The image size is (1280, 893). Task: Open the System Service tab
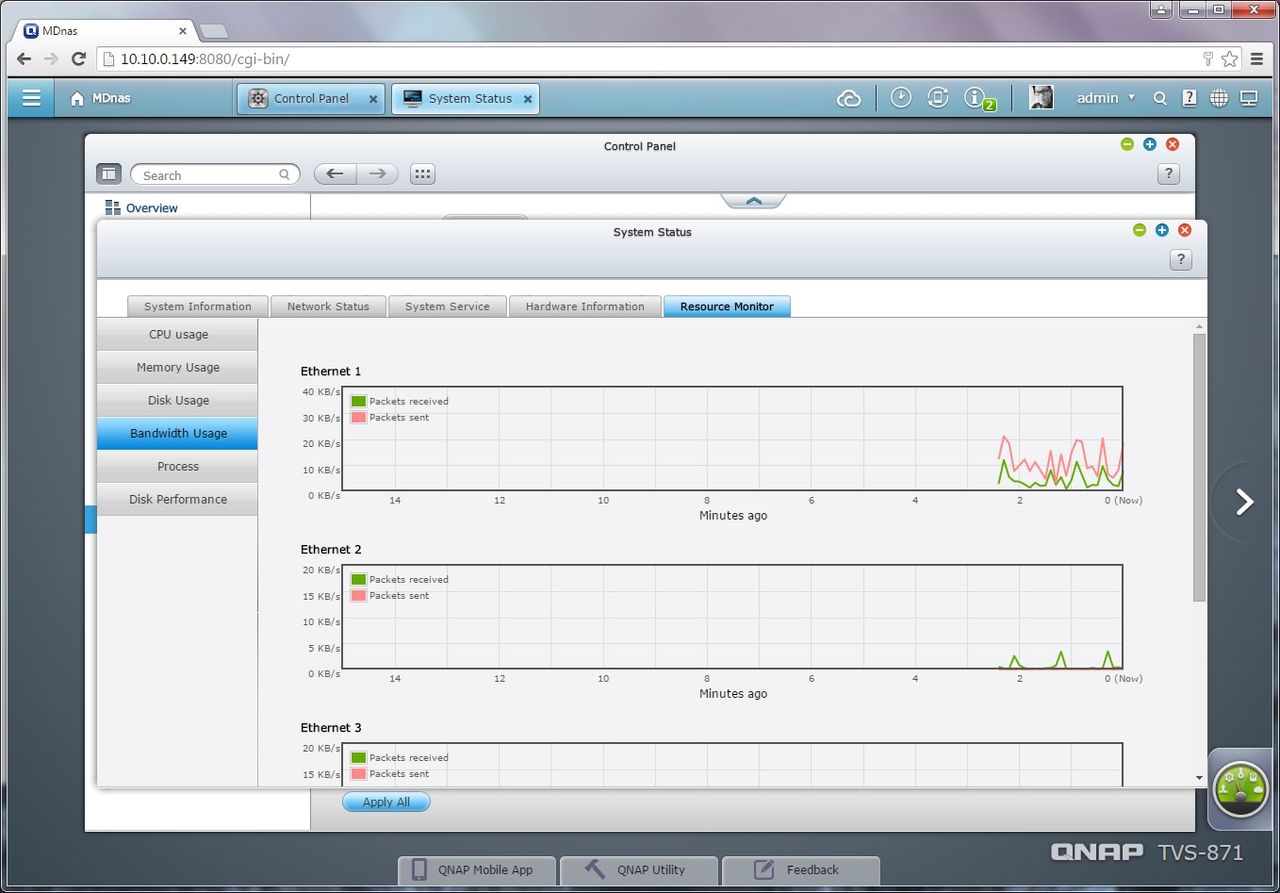pyautogui.click(x=447, y=306)
